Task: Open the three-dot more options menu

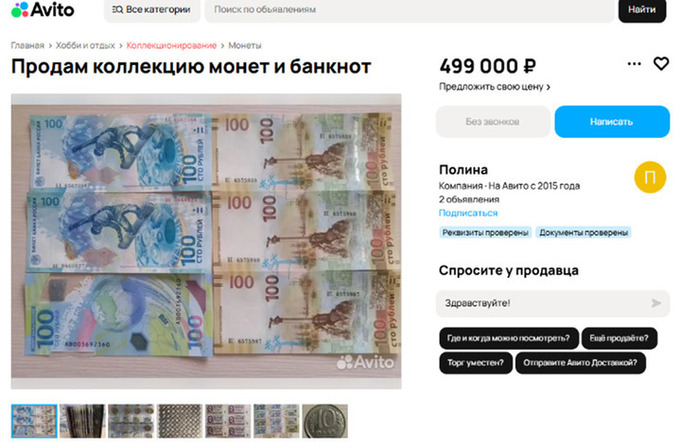Action: click(634, 64)
